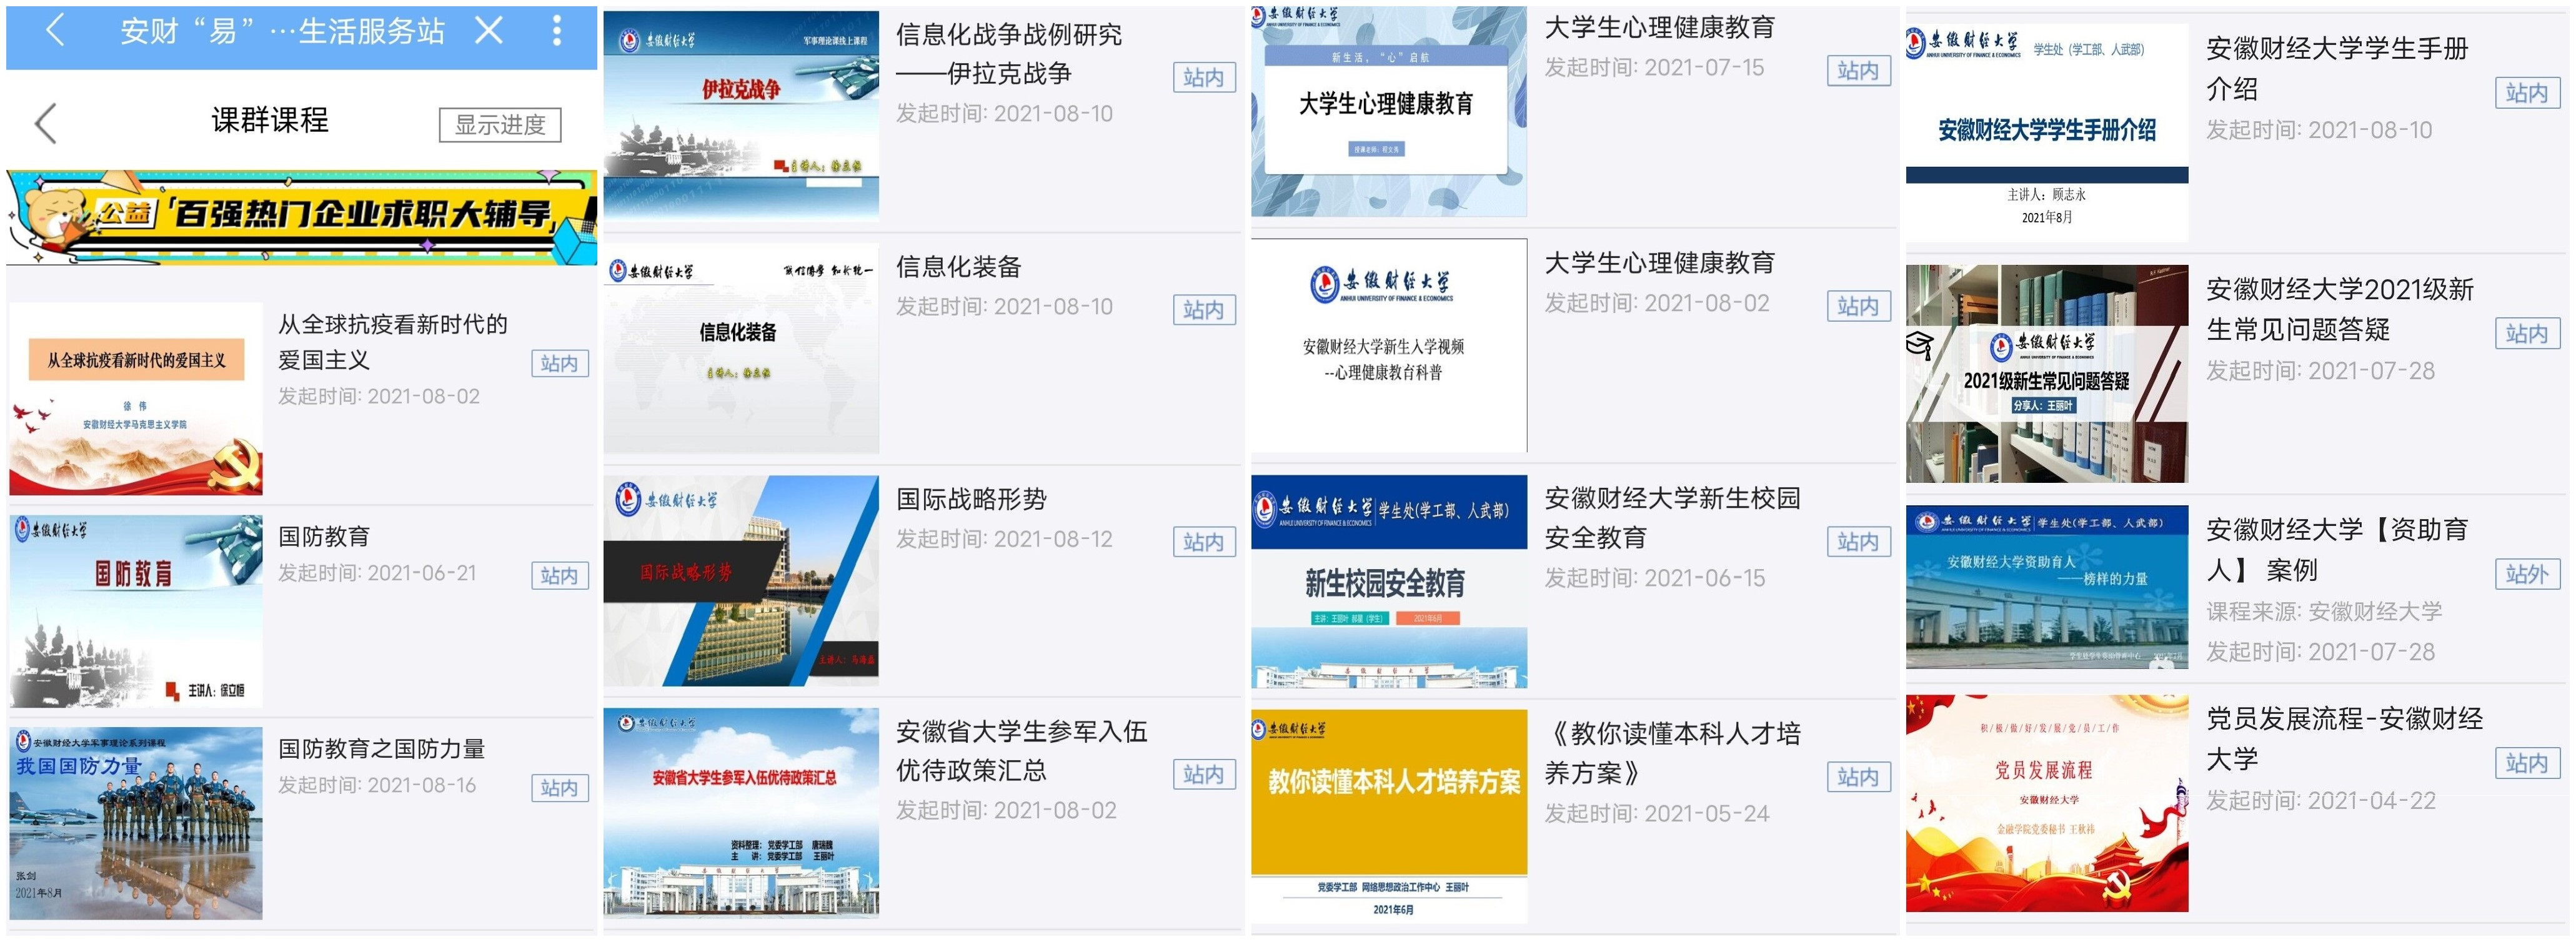2576x942 pixels.
Task: Close the mini program with X icon
Action: [x=488, y=30]
